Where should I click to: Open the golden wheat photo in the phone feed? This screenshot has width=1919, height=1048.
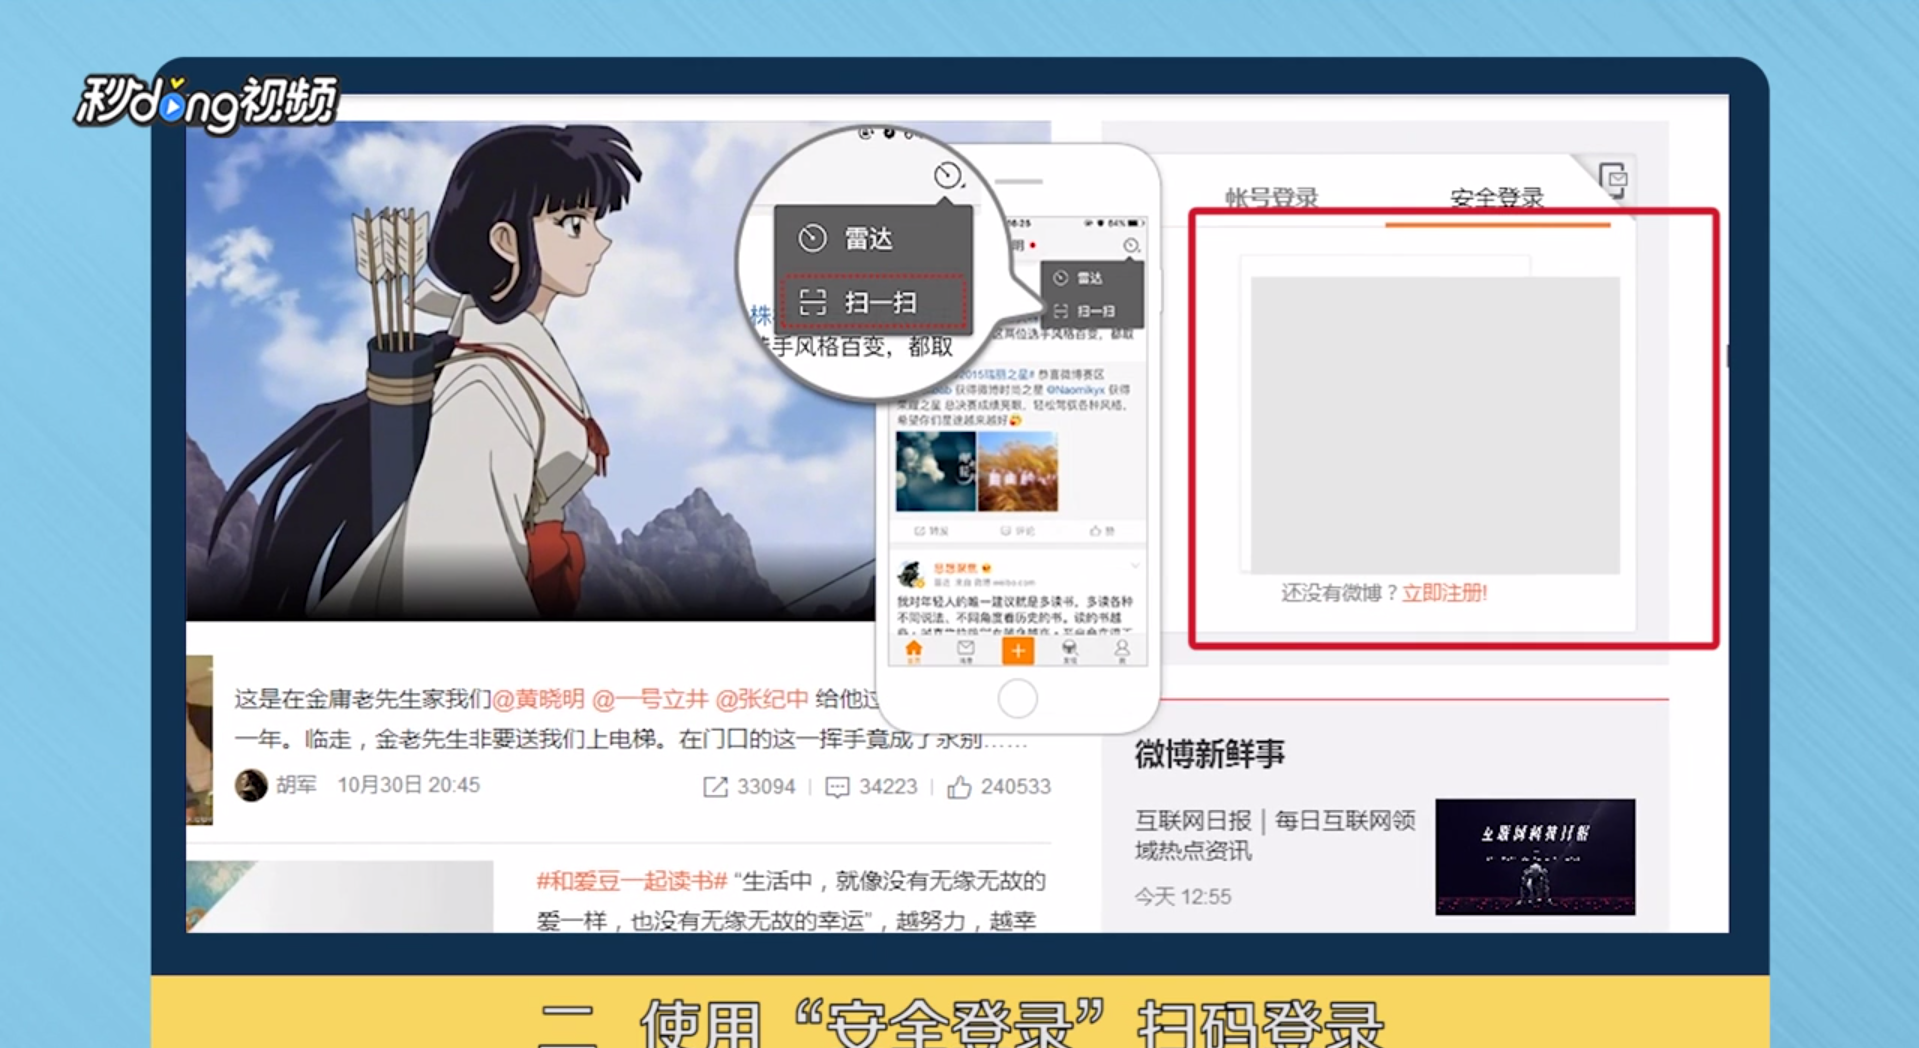pos(1017,471)
